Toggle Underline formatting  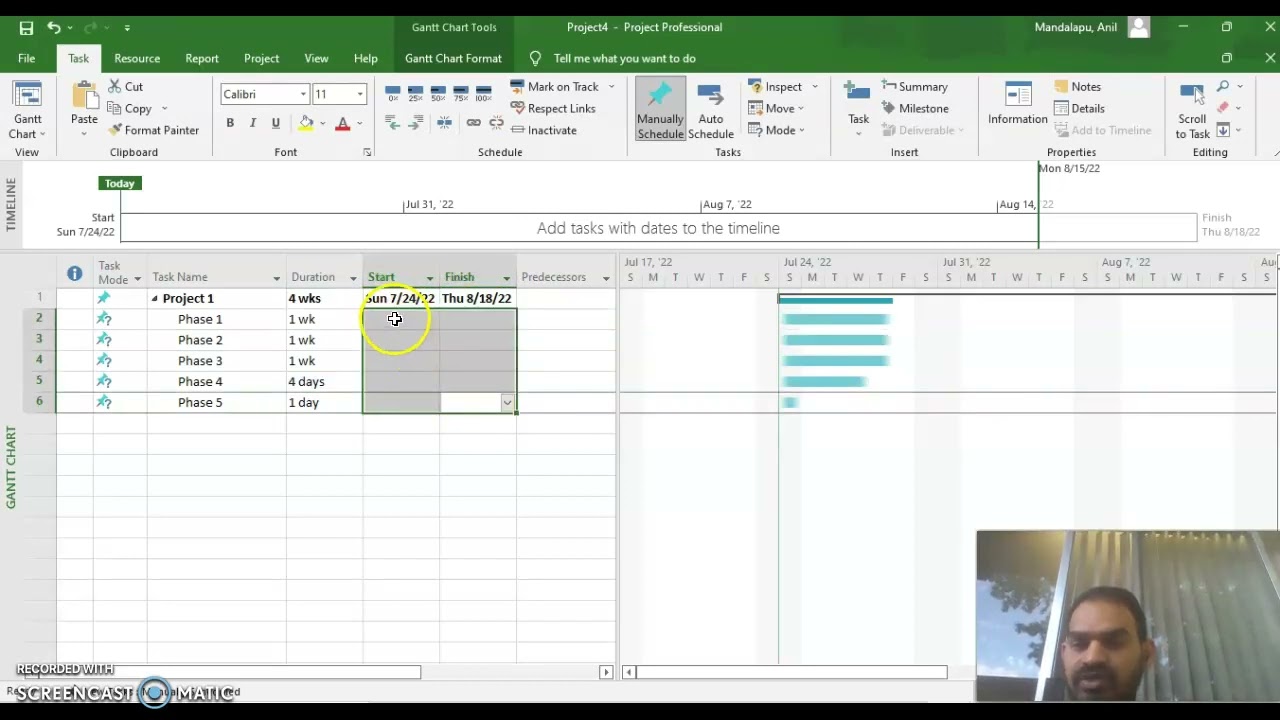point(276,123)
